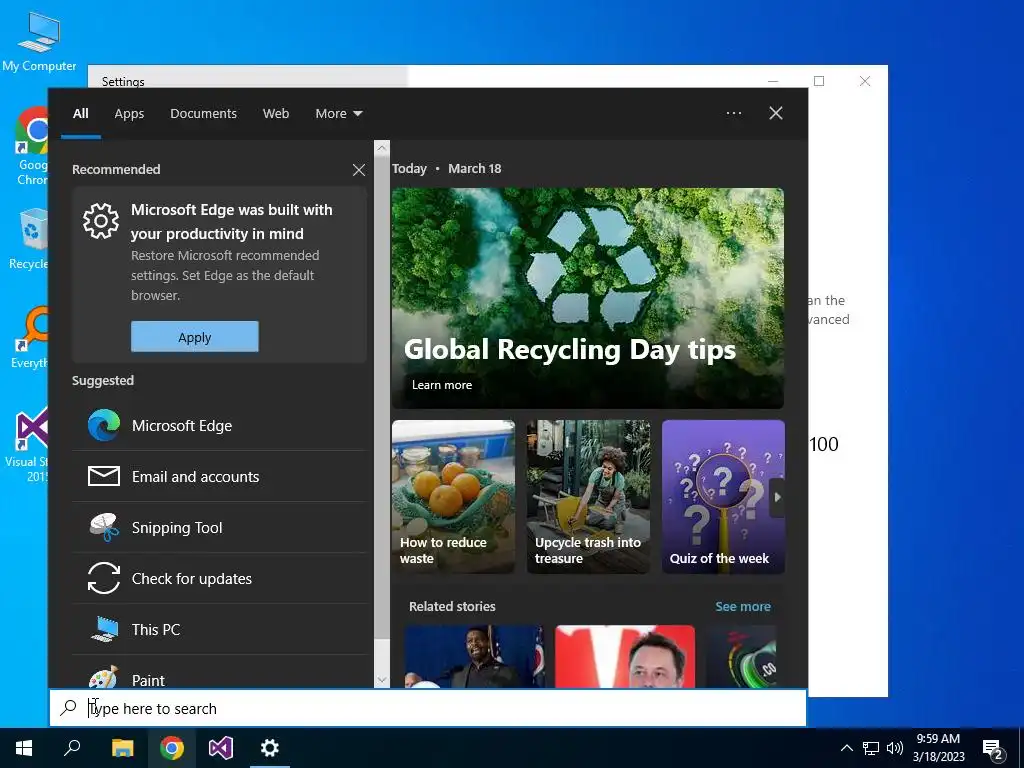Open Microsoft Edge from suggested list
The image size is (1024, 768).
[219, 426]
